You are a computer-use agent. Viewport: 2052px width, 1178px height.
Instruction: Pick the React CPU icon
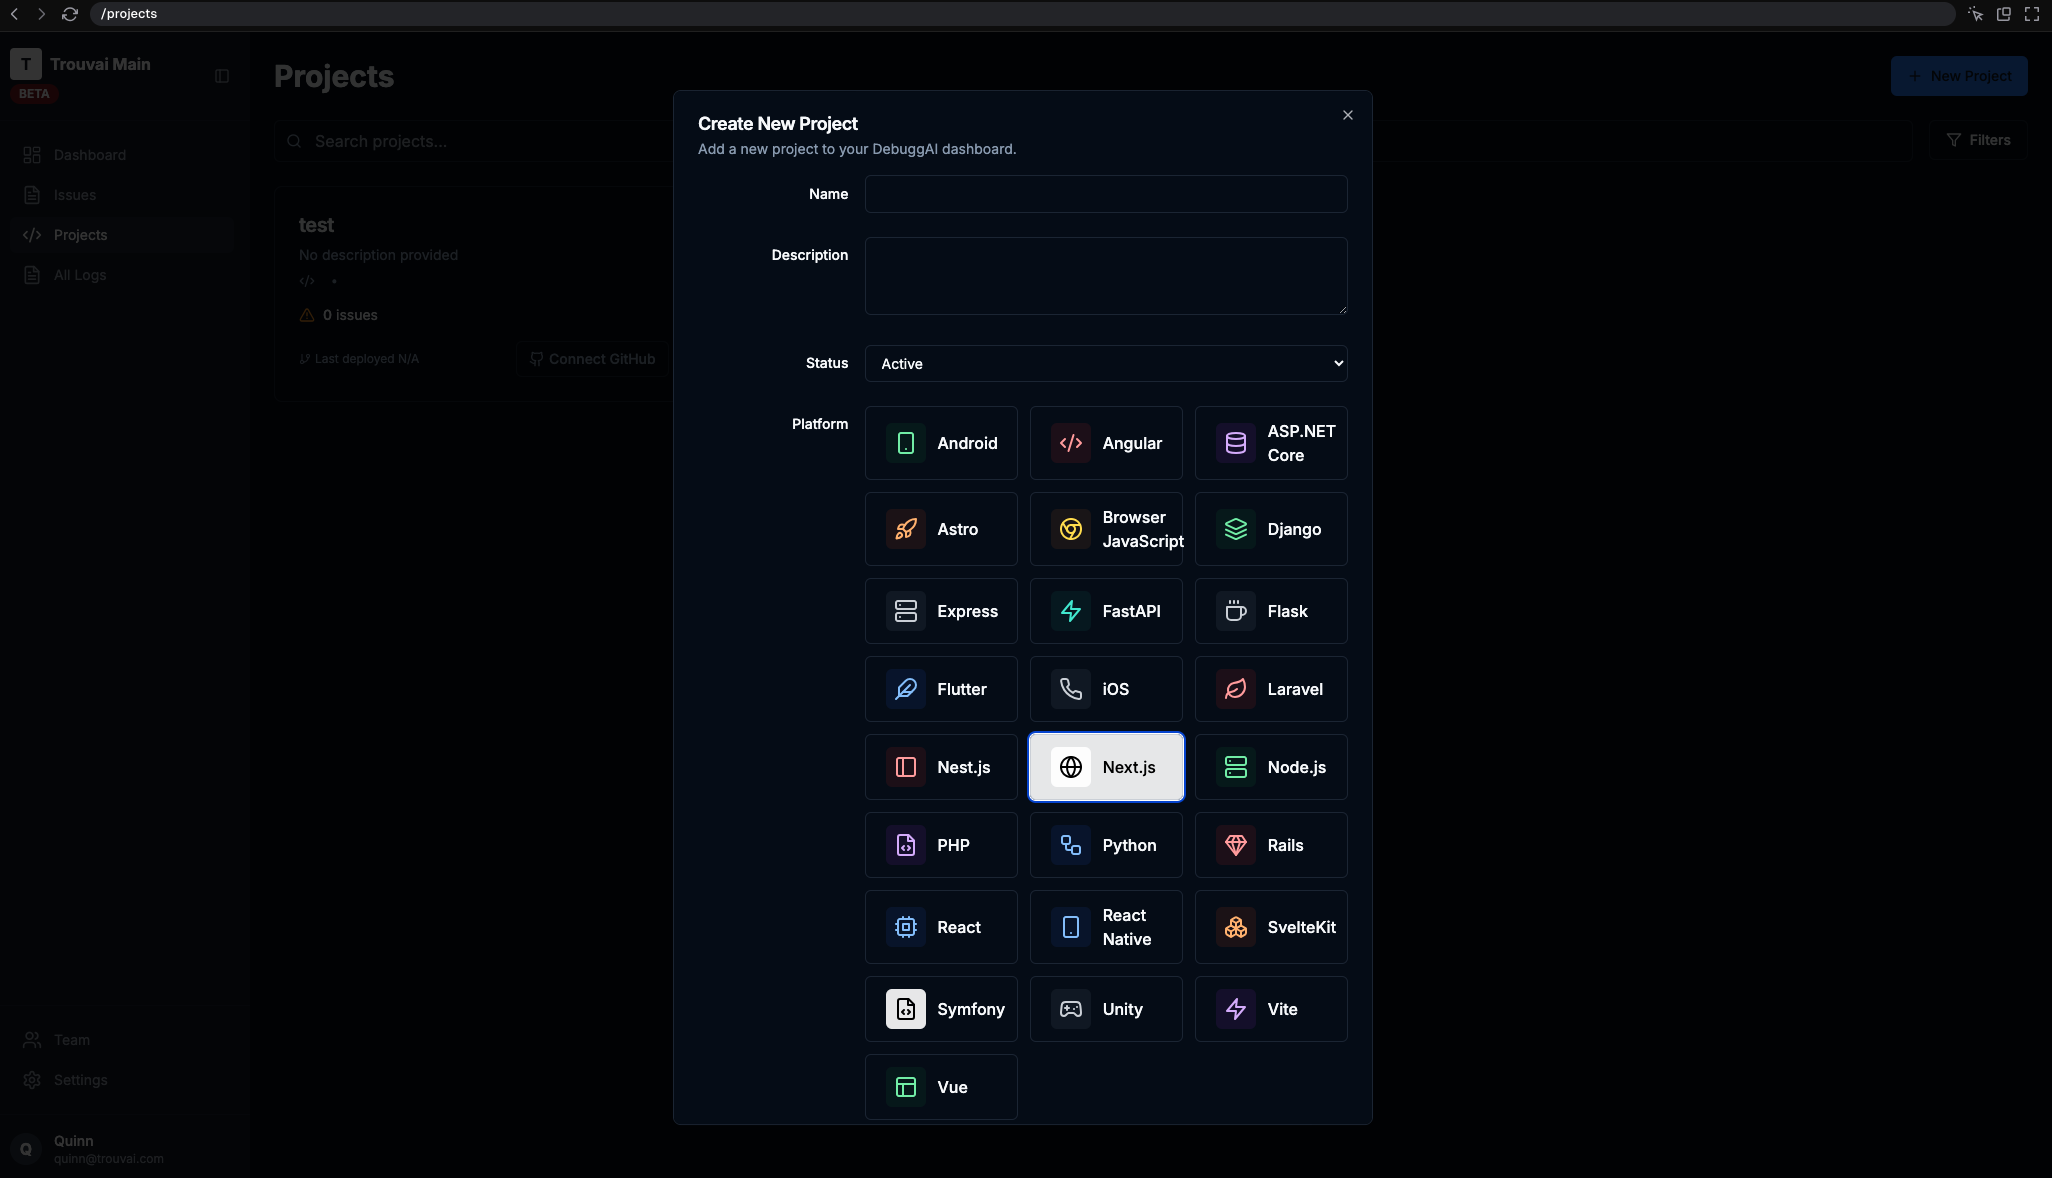click(905, 927)
